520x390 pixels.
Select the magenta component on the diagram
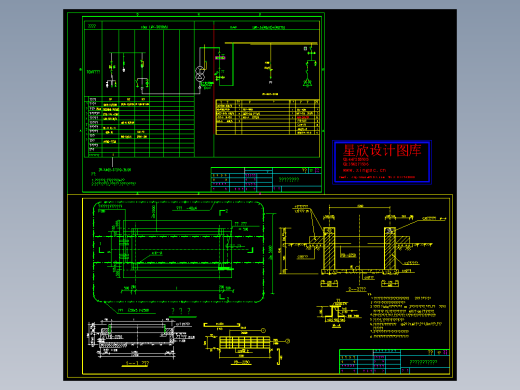point(220,58)
